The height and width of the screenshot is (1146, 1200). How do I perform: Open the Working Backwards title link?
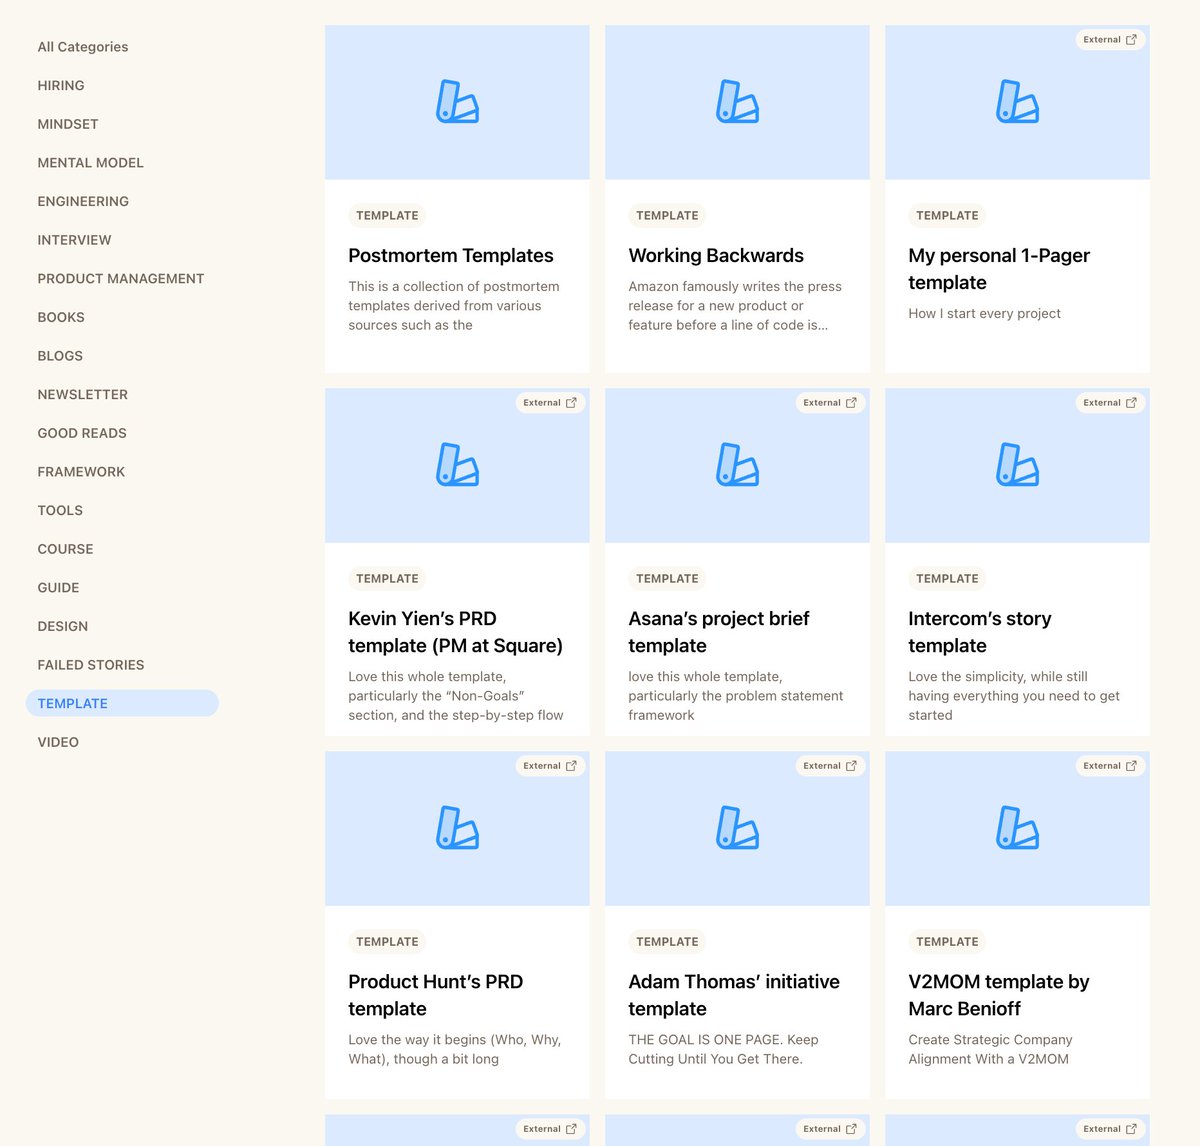pyautogui.click(x=716, y=256)
